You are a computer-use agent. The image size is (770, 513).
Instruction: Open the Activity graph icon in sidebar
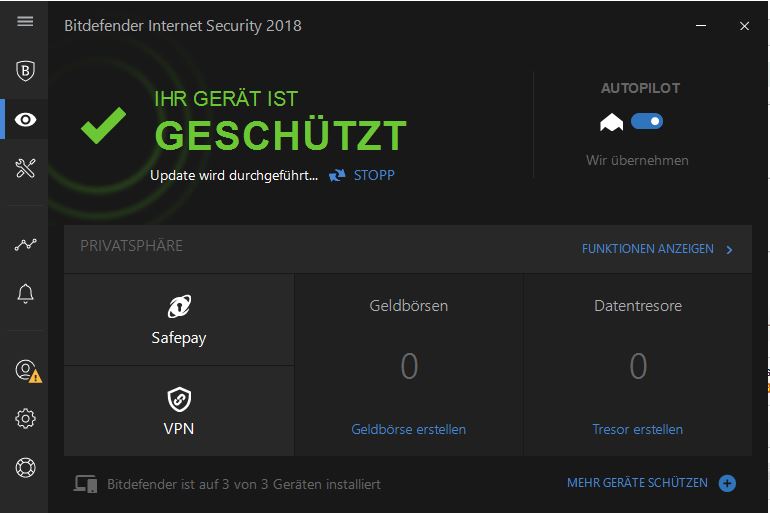click(25, 244)
